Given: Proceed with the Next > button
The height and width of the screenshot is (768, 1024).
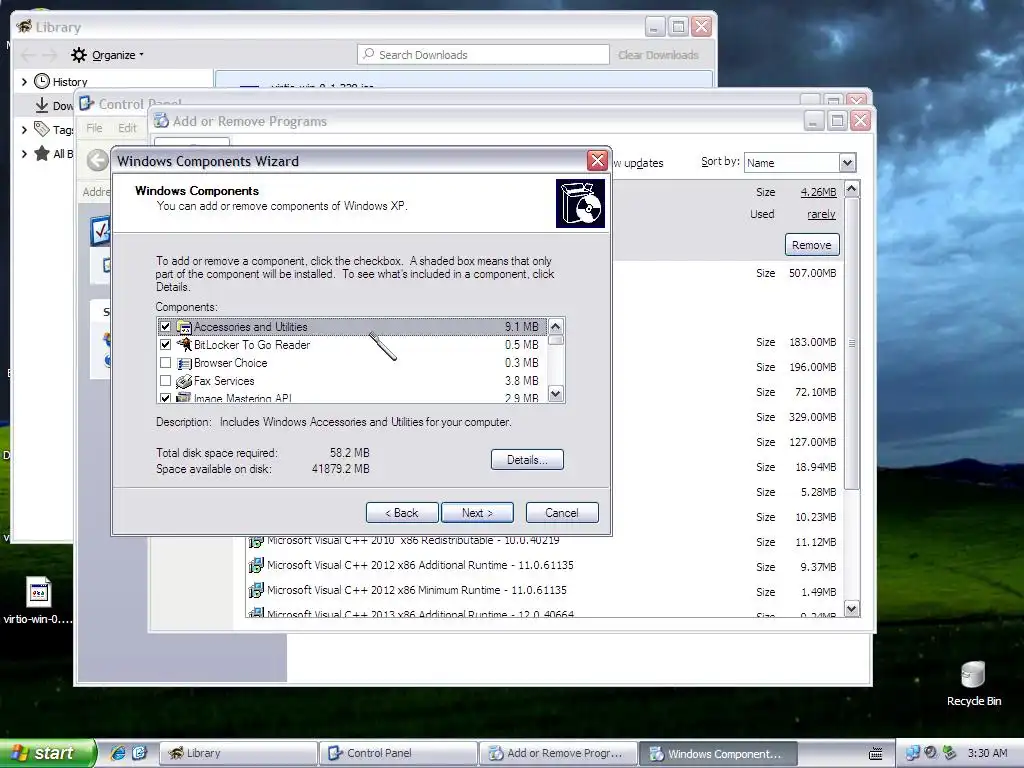Looking at the screenshot, I should (477, 513).
